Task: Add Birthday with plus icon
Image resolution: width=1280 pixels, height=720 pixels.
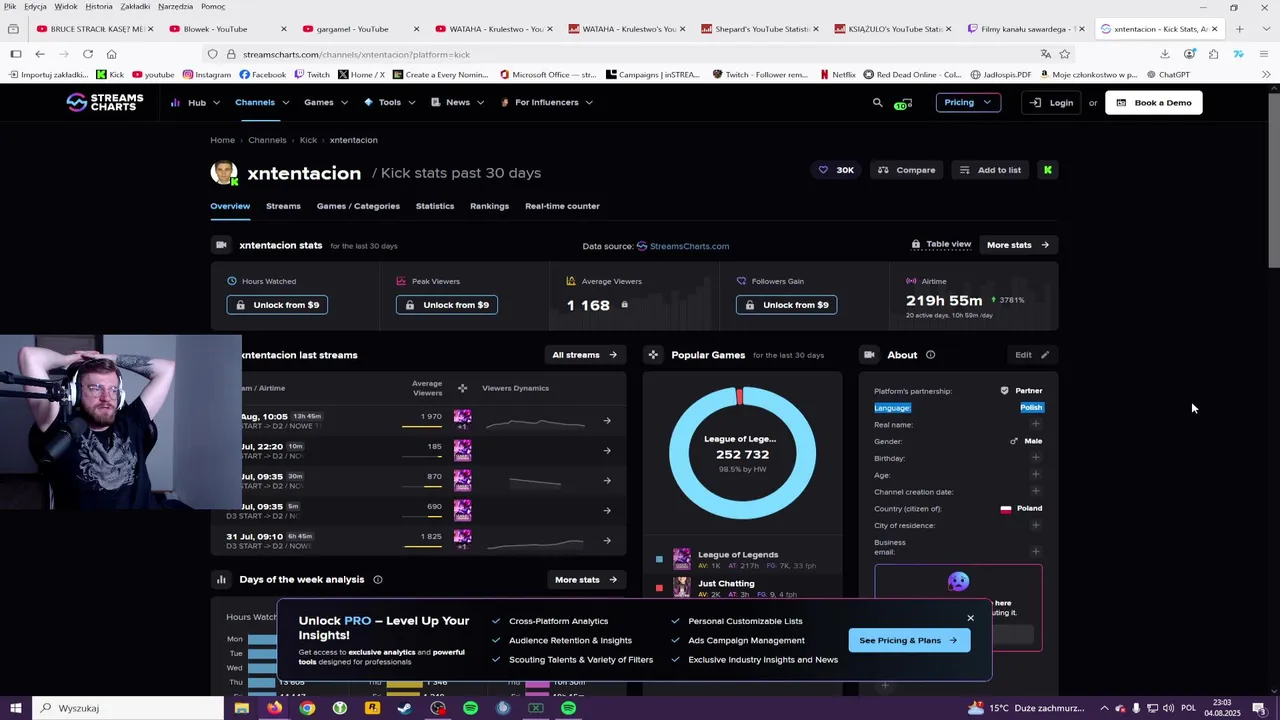Action: click(1036, 458)
